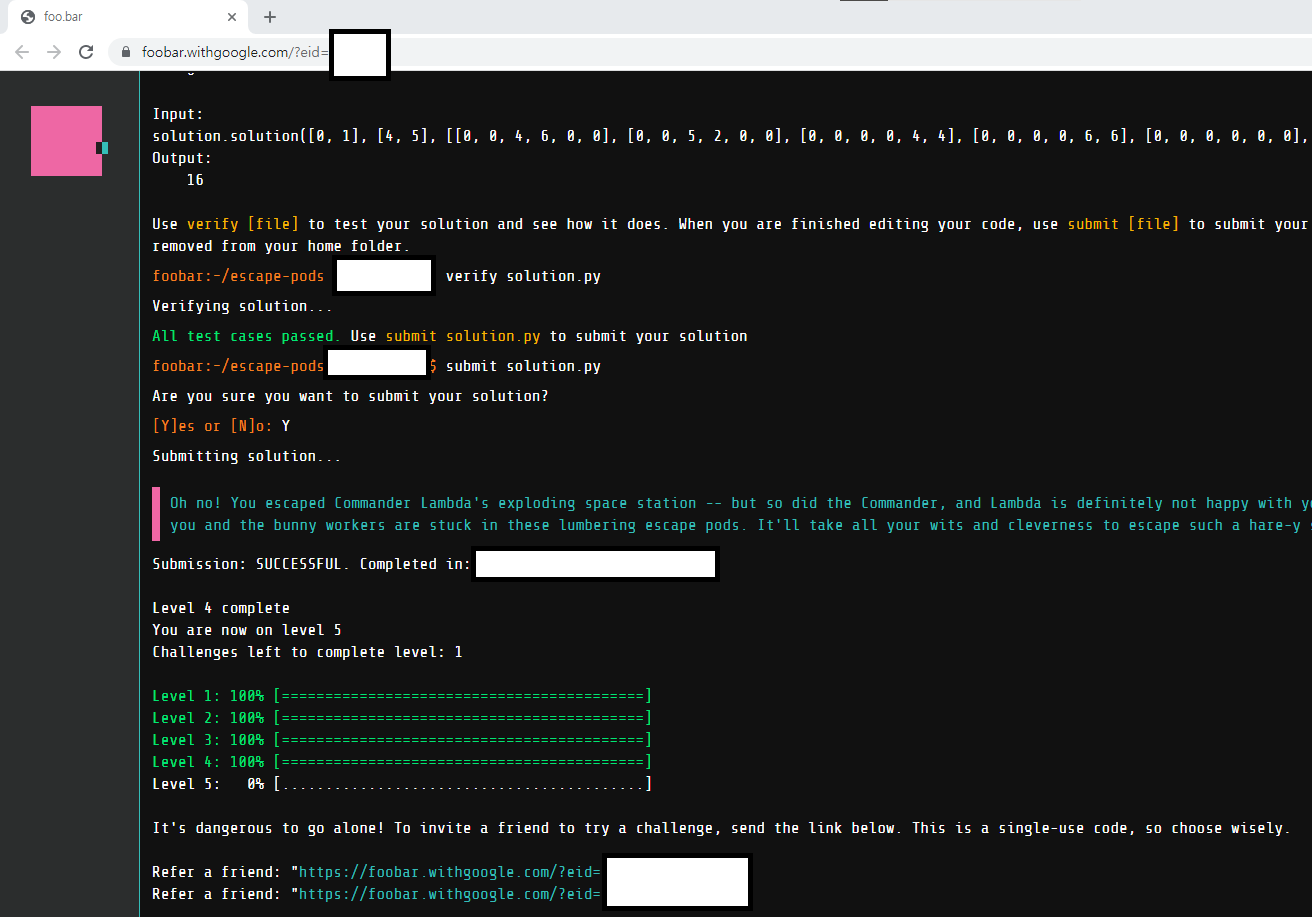Click the orange 'verify [file]' text
Image resolution: width=1312 pixels, height=917 pixels.
(x=243, y=224)
